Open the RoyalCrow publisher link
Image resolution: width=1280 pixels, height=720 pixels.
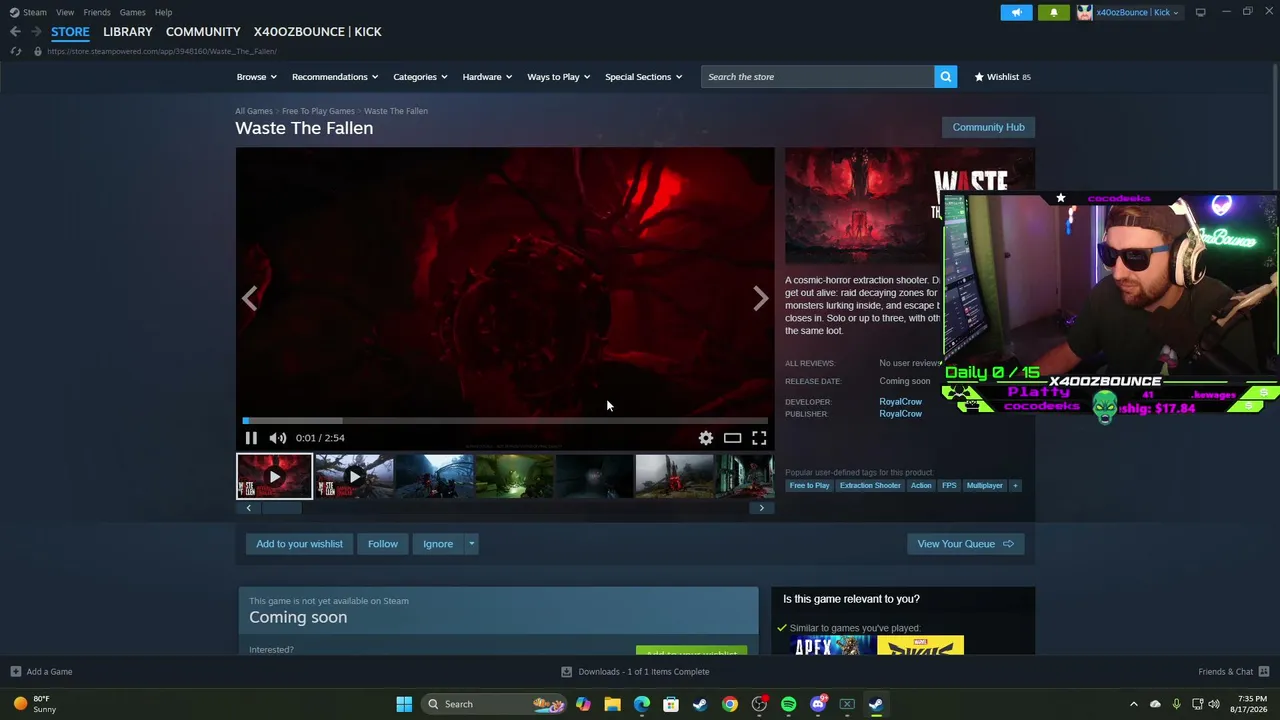[900, 414]
